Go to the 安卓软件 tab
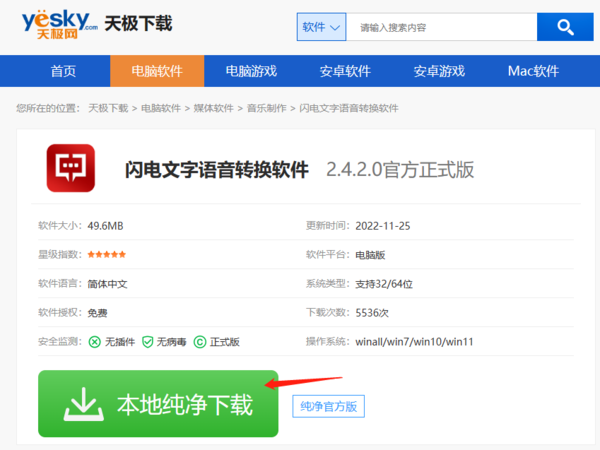The image size is (600, 450). (345, 71)
